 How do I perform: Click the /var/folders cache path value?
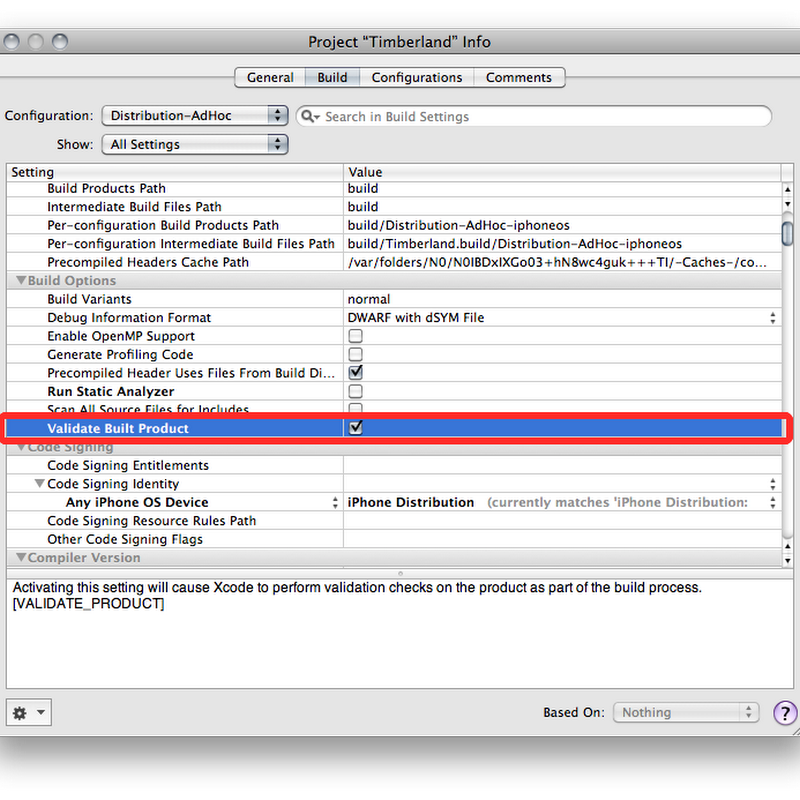click(557, 262)
